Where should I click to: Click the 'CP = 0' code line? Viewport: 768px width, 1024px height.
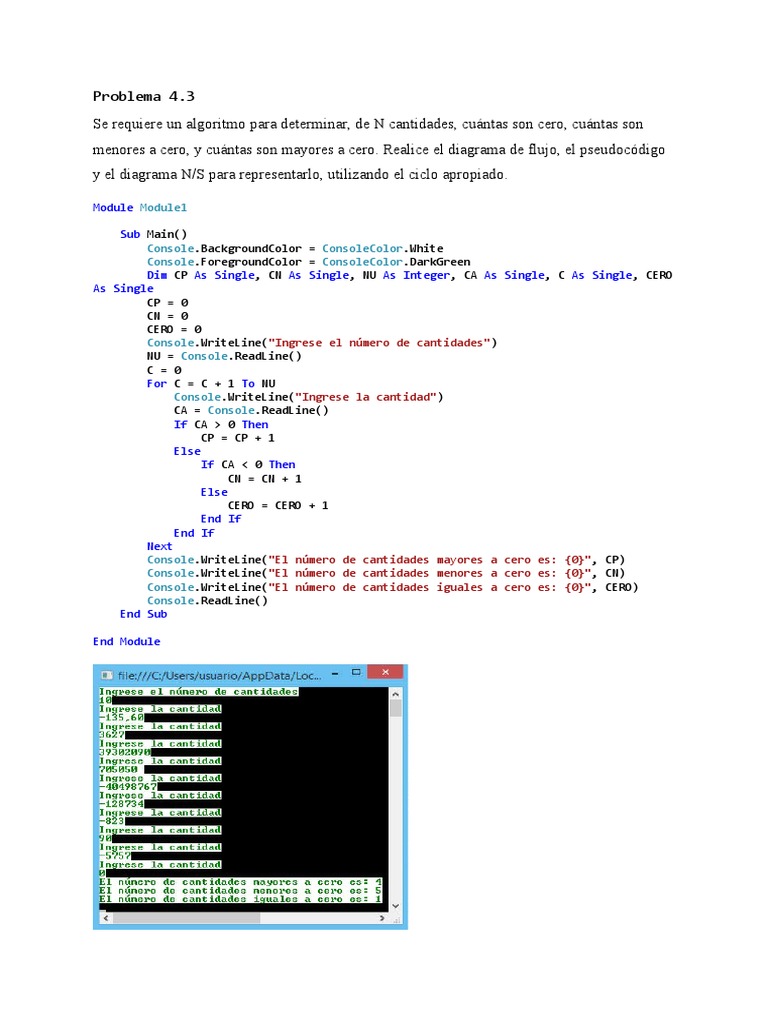168,303
